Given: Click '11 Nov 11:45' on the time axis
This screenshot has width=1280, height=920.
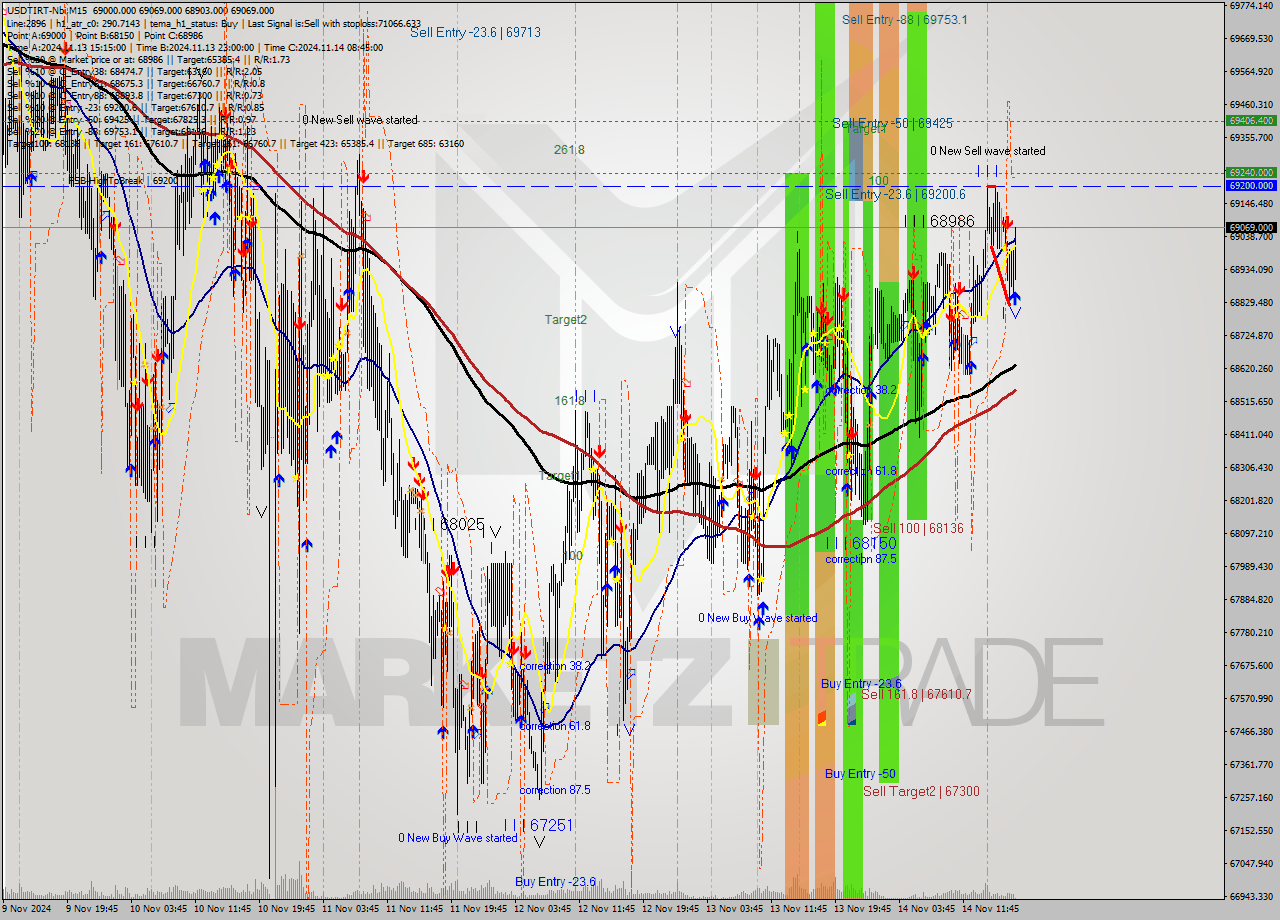Looking at the screenshot, I should pyautogui.click(x=414, y=910).
